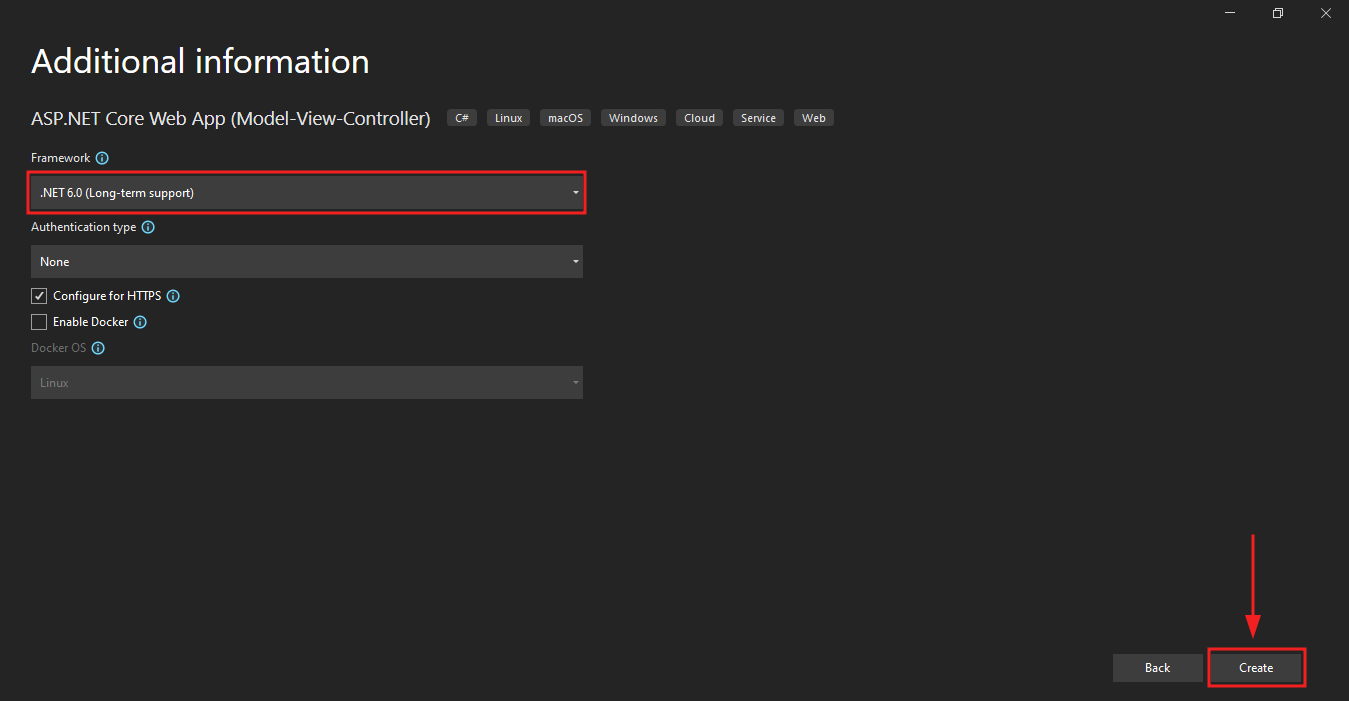Screen dimensions: 1349x701
Task: Click the Docker OS info icon
Action: (97, 347)
